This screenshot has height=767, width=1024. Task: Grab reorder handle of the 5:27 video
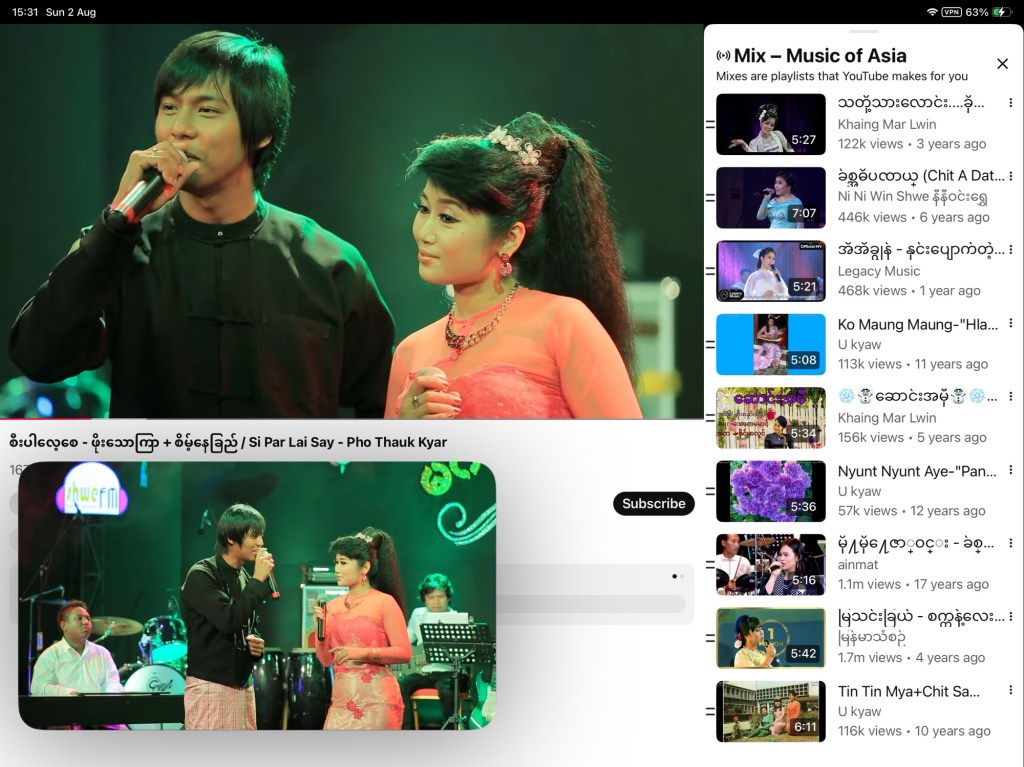pos(710,124)
